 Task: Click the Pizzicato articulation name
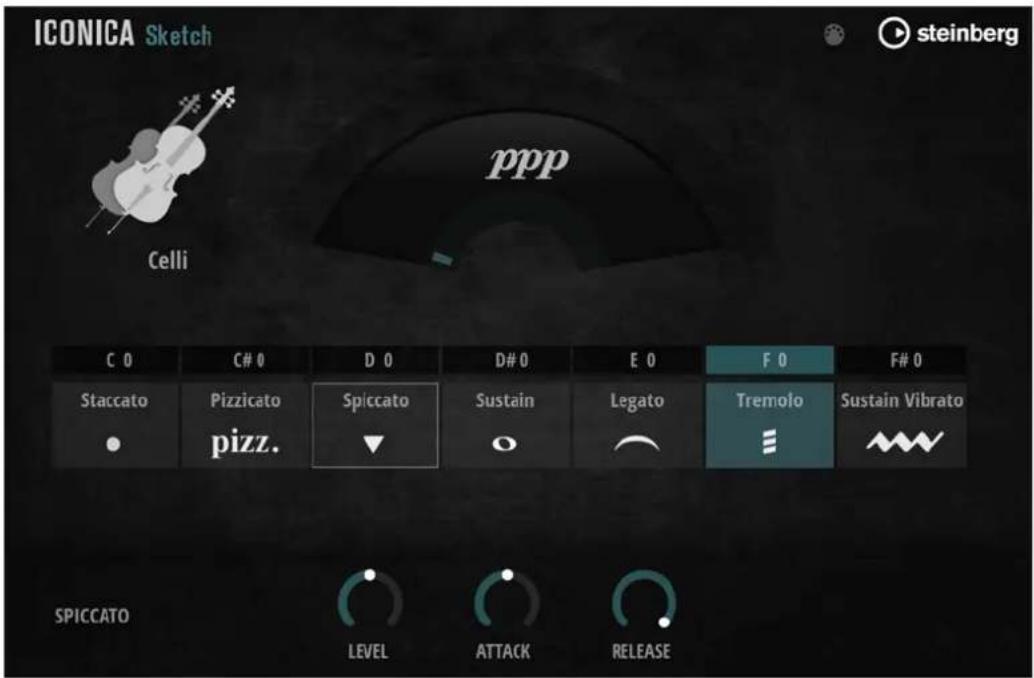pyautogui.click(x=245, y=400)
